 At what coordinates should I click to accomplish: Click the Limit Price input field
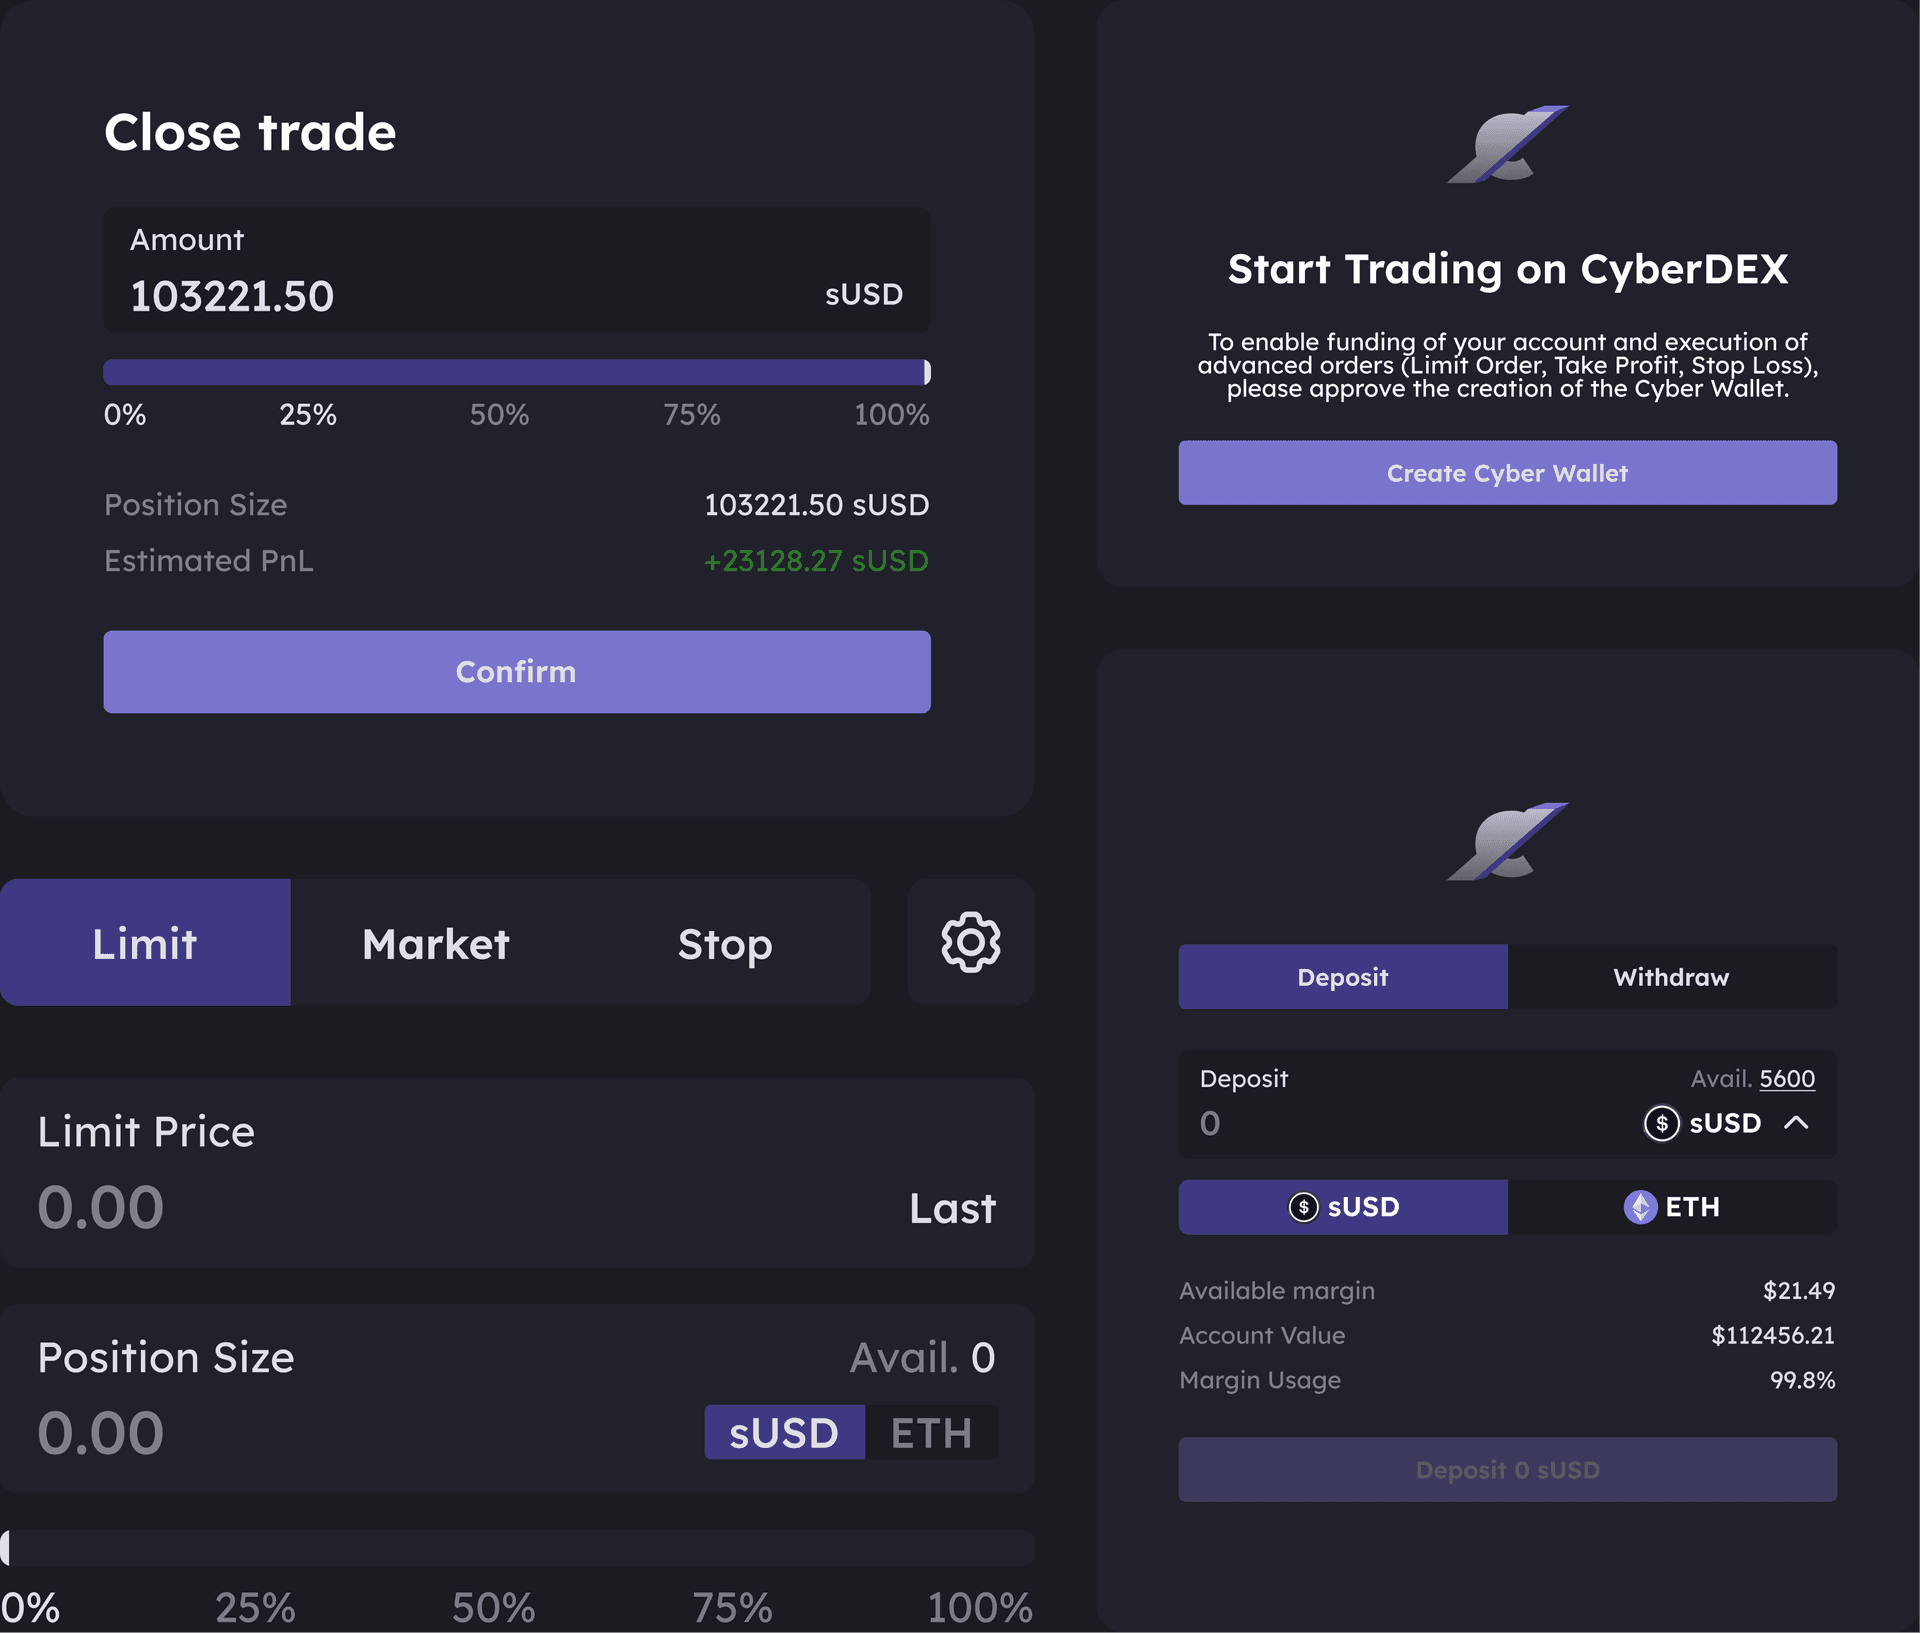click(300, 1207)
